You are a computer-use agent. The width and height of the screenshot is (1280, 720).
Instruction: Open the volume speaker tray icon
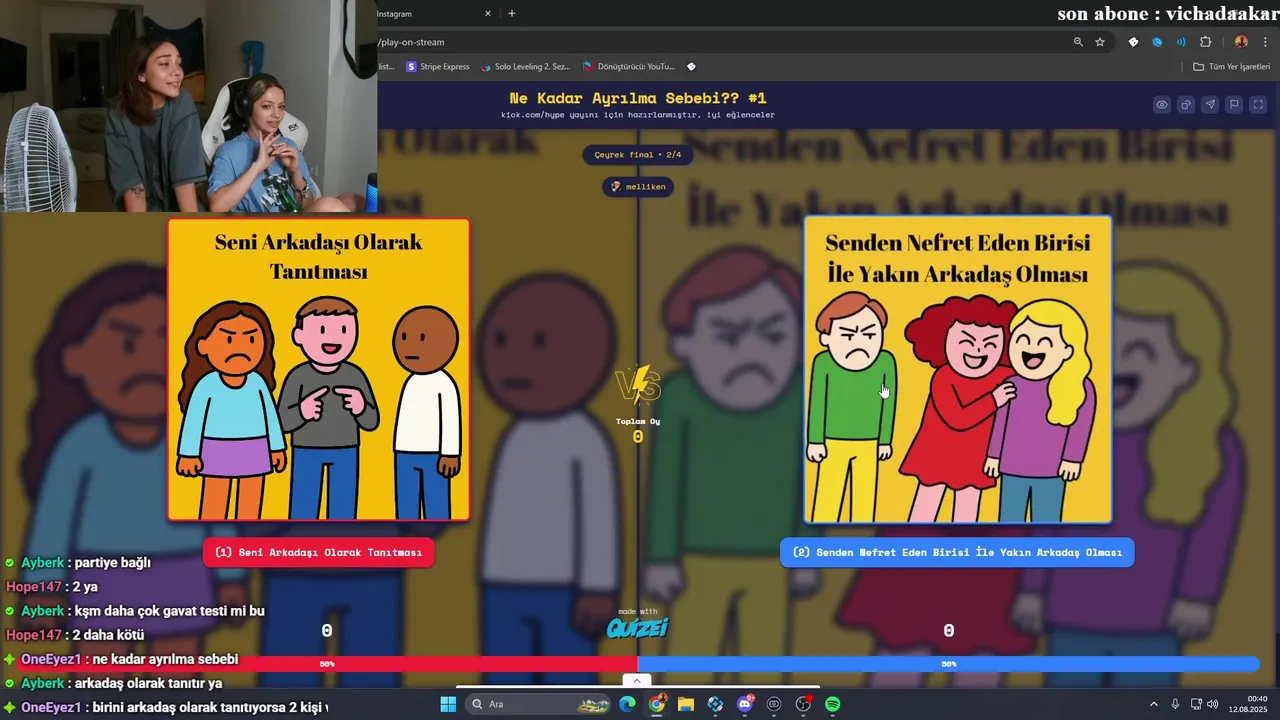pyautogui.click(x=1213, y=704)
